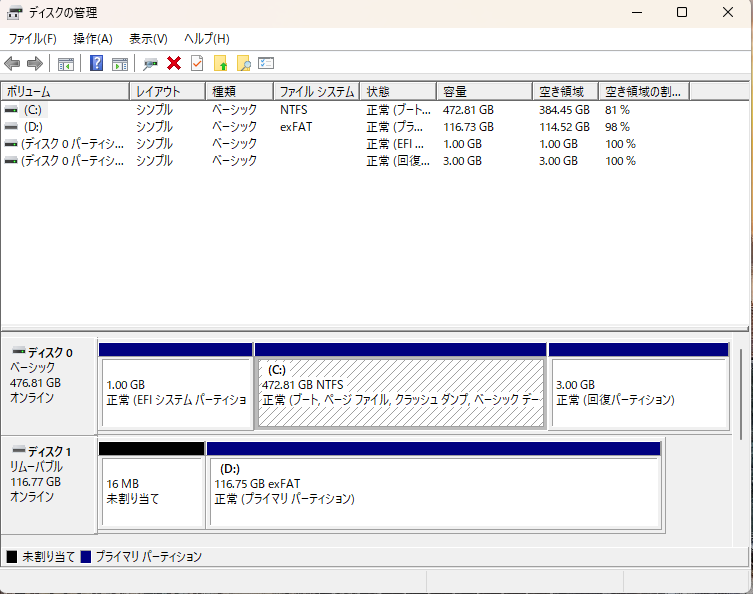Viewport: 753px width, 594px height.
Task: Click the 384.45 GB free space cell
Action: point(564,110)
